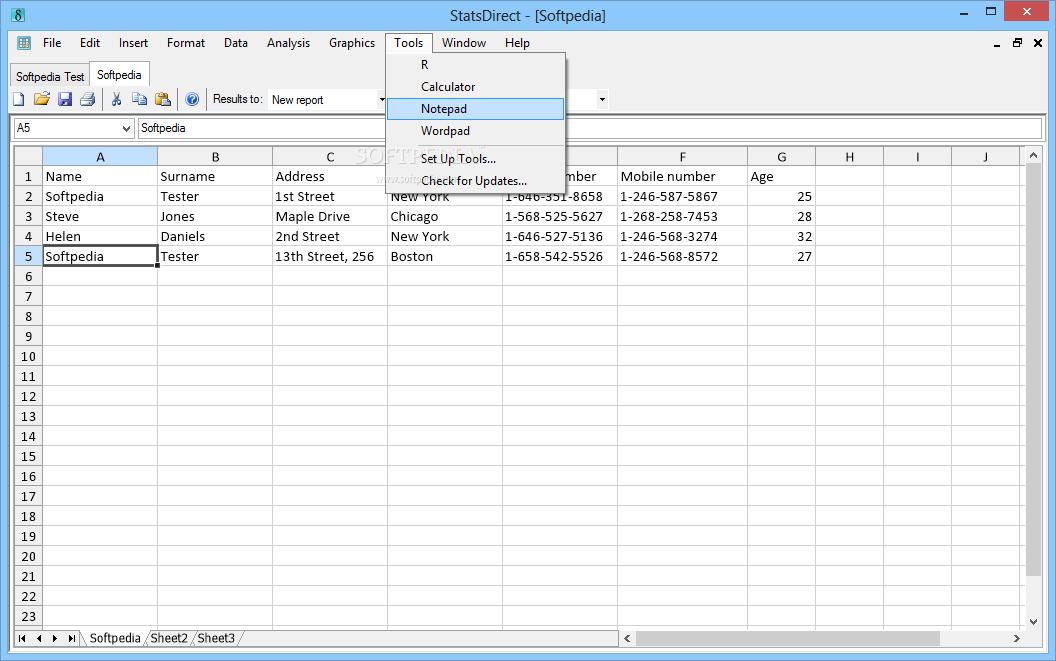
Task: Choose Wordpad in Tools menu
Action: tap(475, 131)
